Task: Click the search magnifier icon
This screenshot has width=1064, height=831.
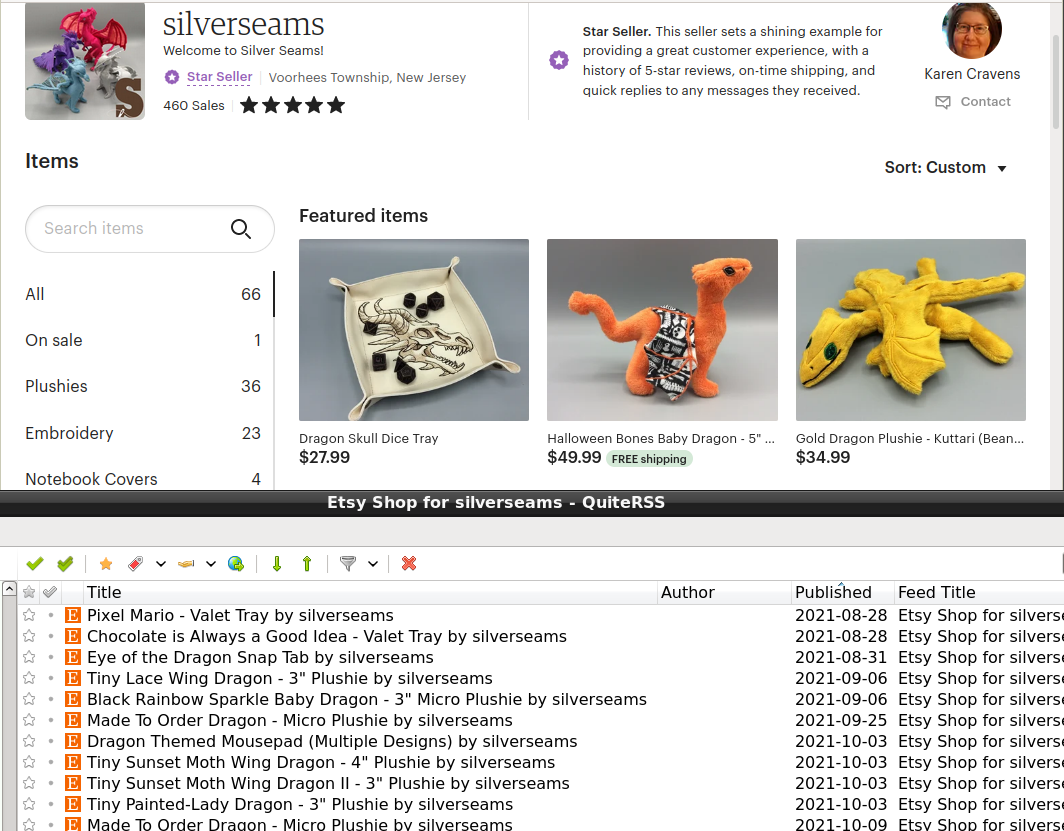Action: (241, 229)
